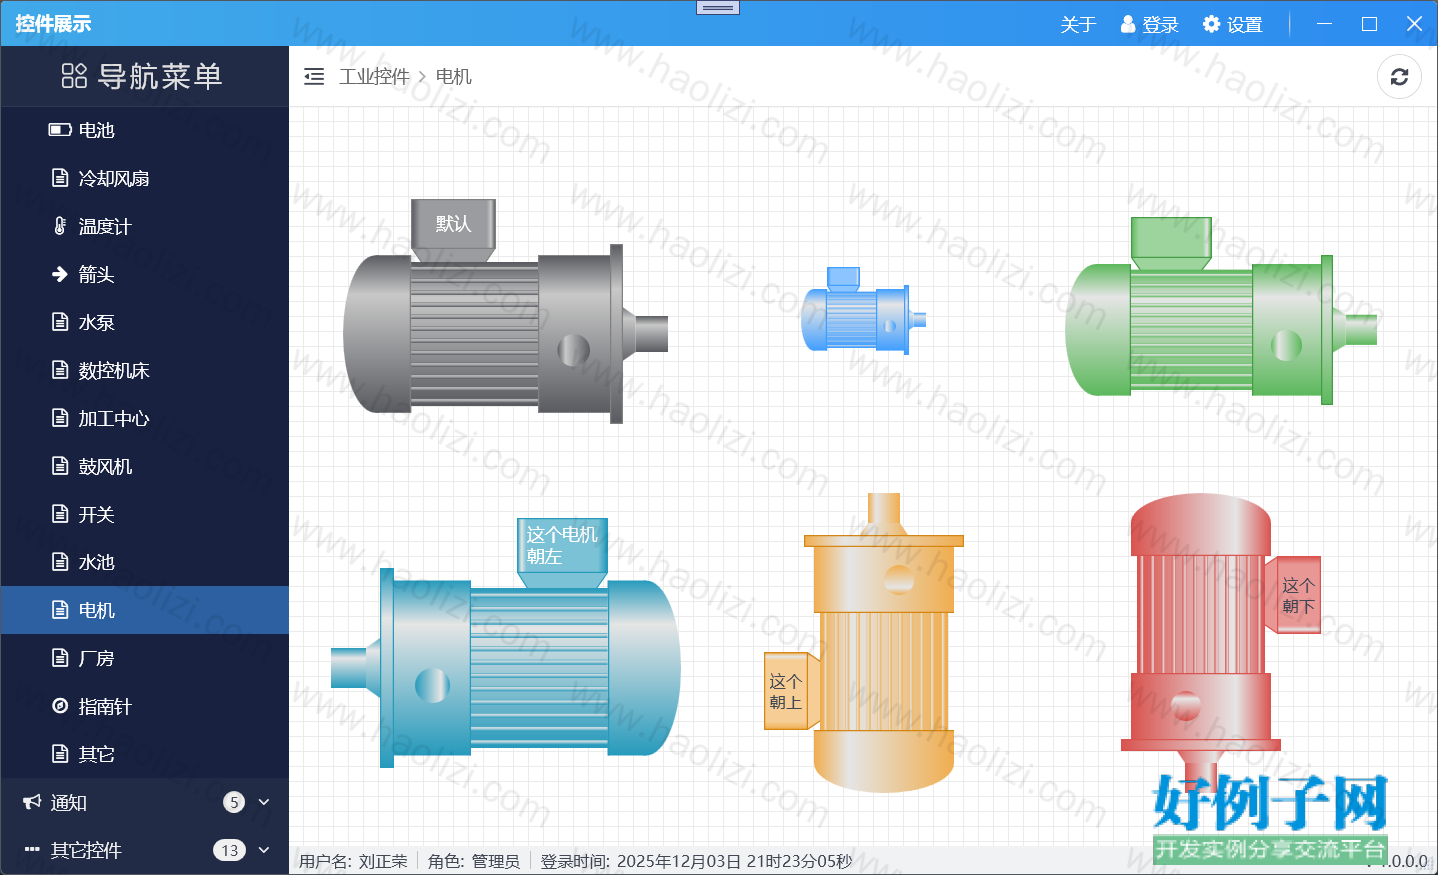Select the active 电机 menu item
Image resolution: width=1438 pixels, height=875 pixels.
[x=145, y=610]
